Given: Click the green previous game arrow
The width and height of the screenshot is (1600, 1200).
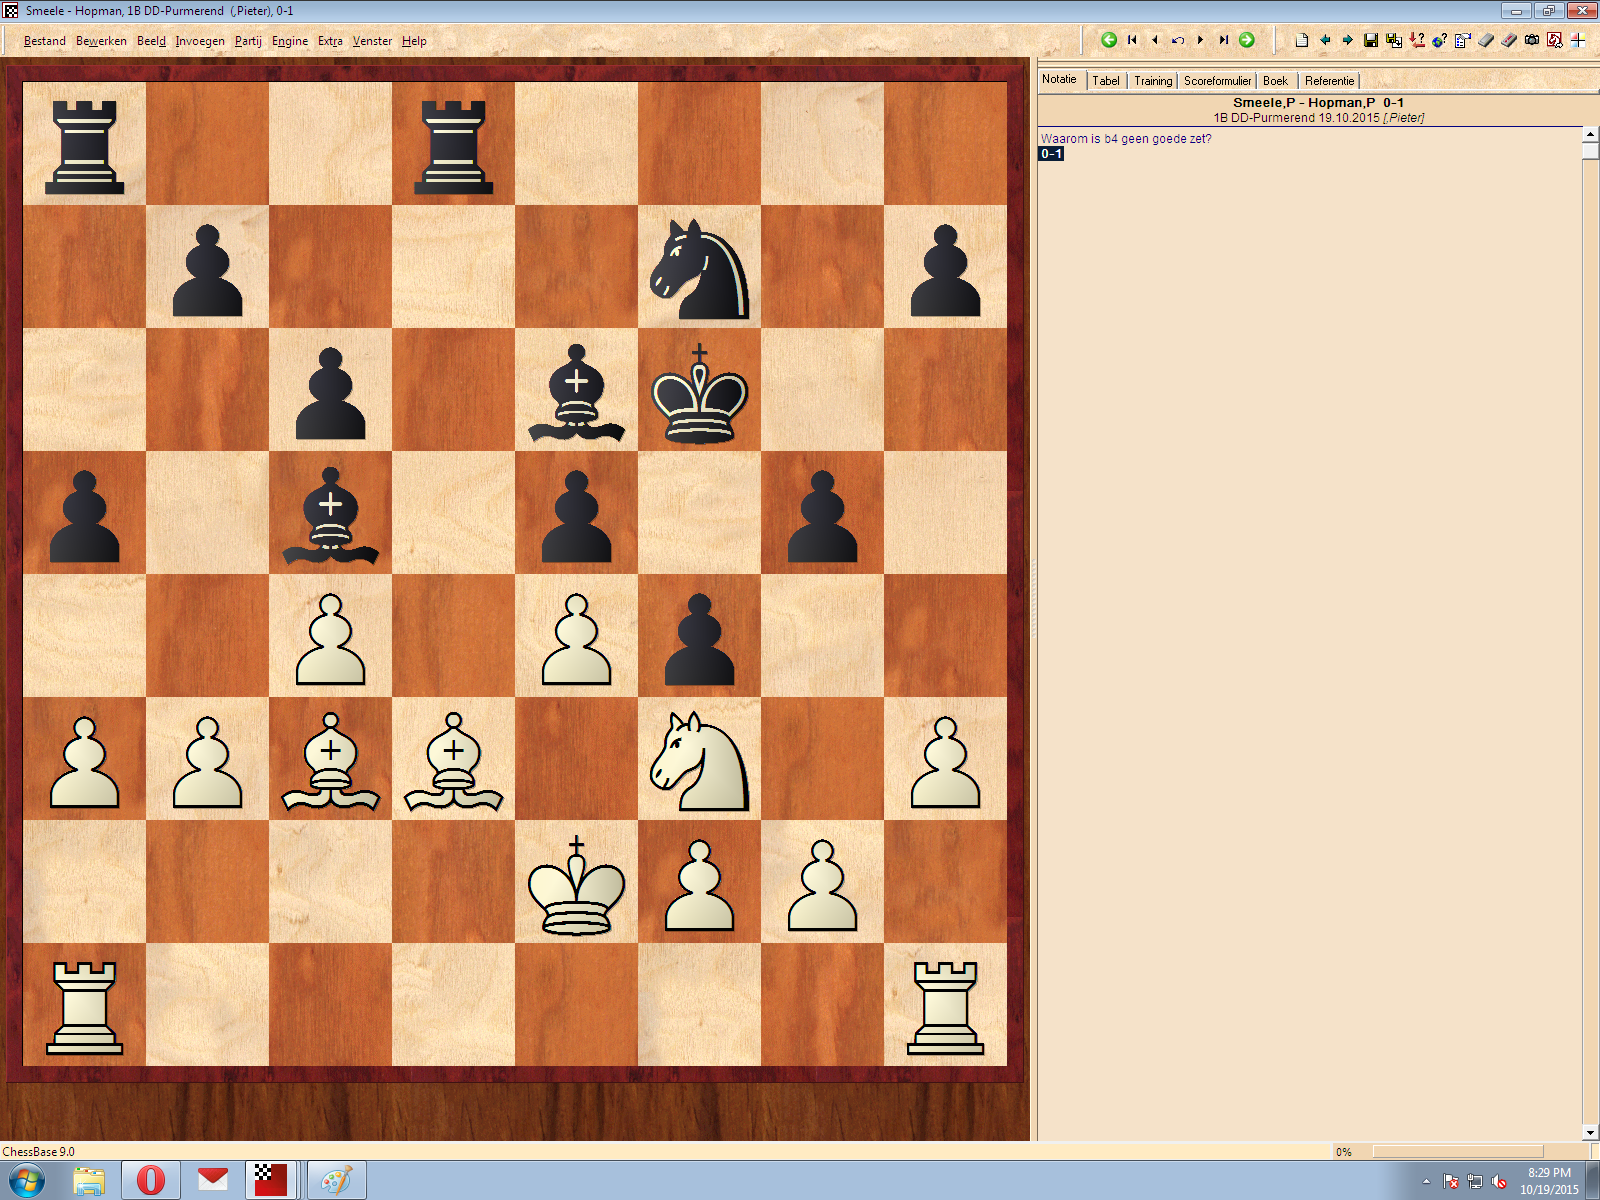Looking at the screenshot, I should point(1109,40).
